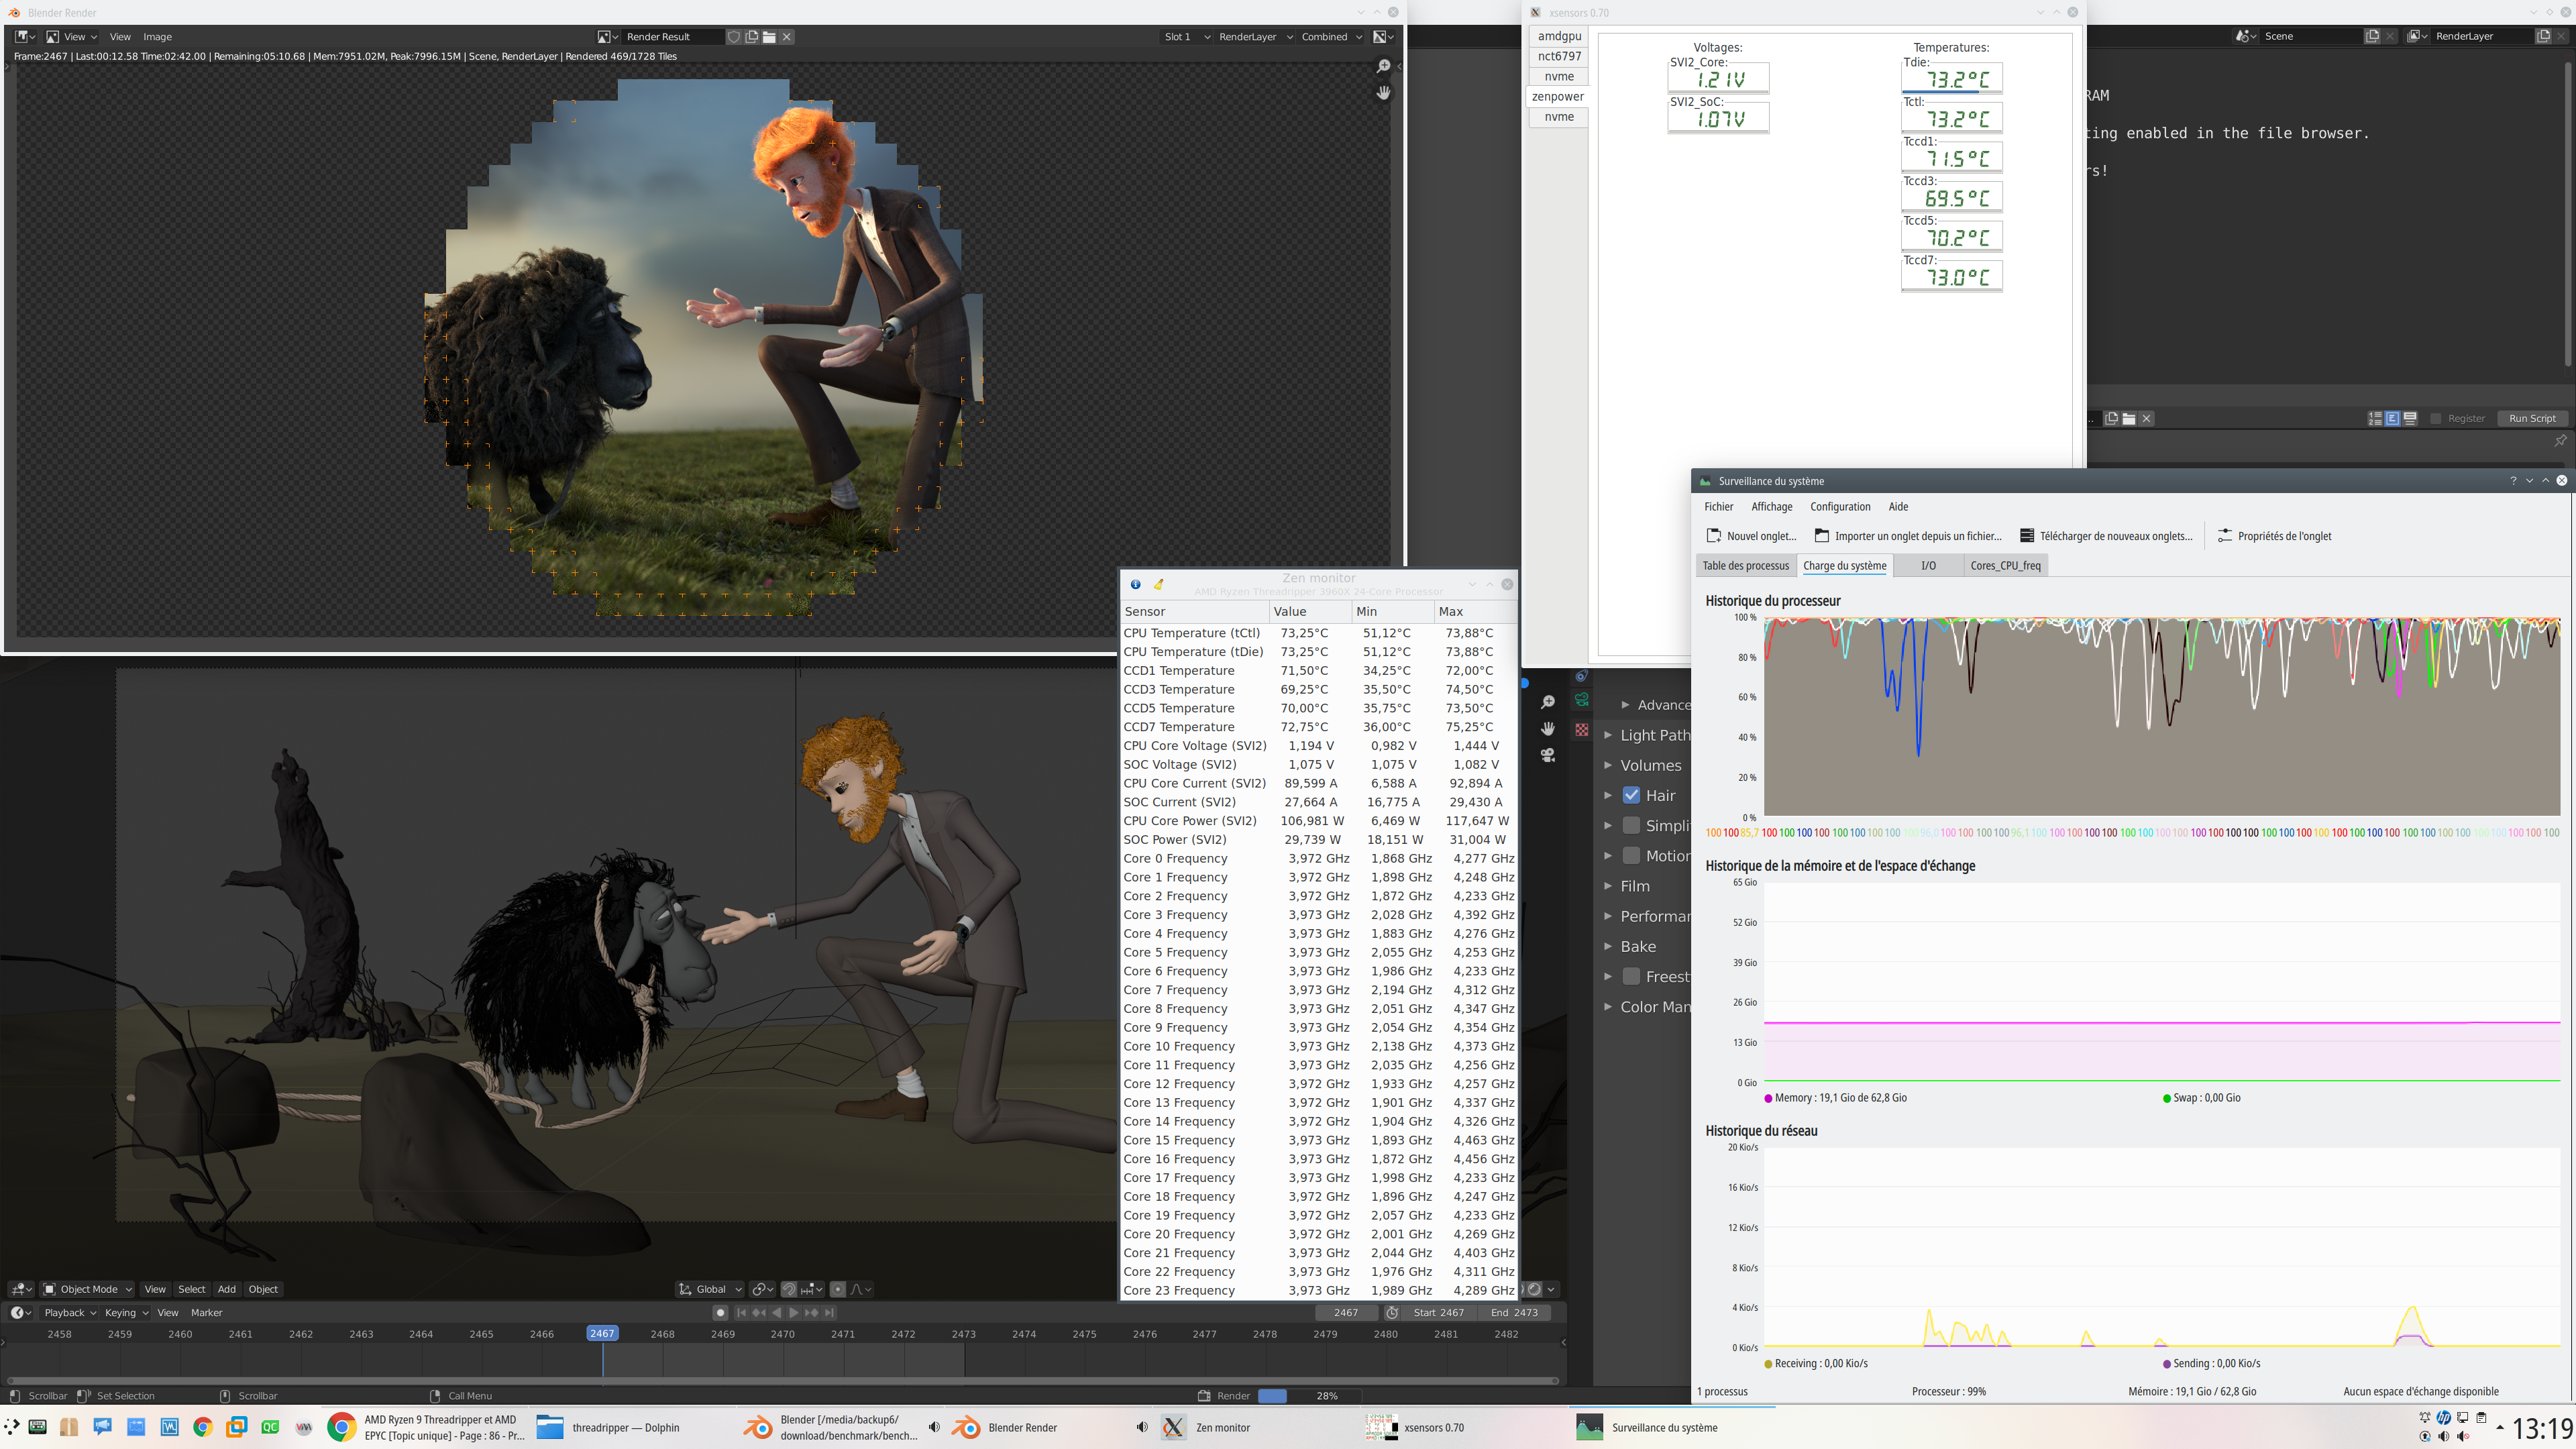The height and width of the screenshot is (1449, 2576).
Task: Open the RenderLayer dropdown in Blender Render
Action: tap(1255, 37)
